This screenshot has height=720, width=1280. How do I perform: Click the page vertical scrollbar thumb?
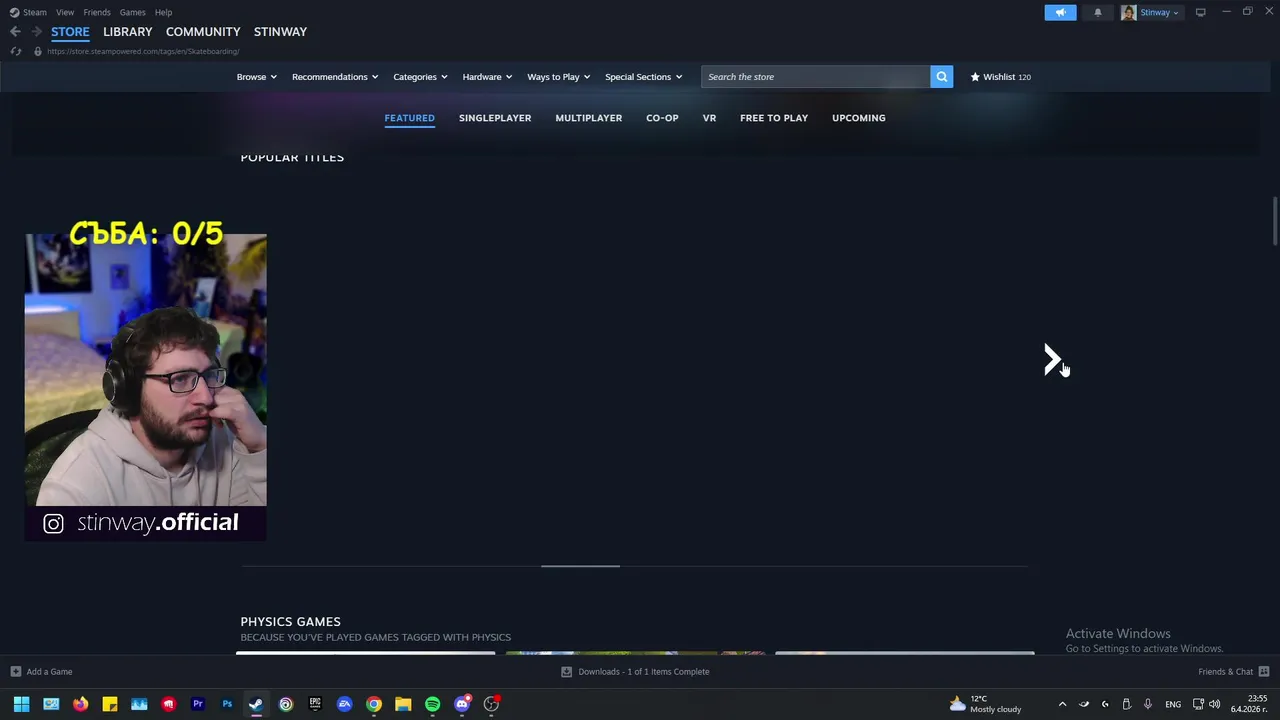(1274, 221)
